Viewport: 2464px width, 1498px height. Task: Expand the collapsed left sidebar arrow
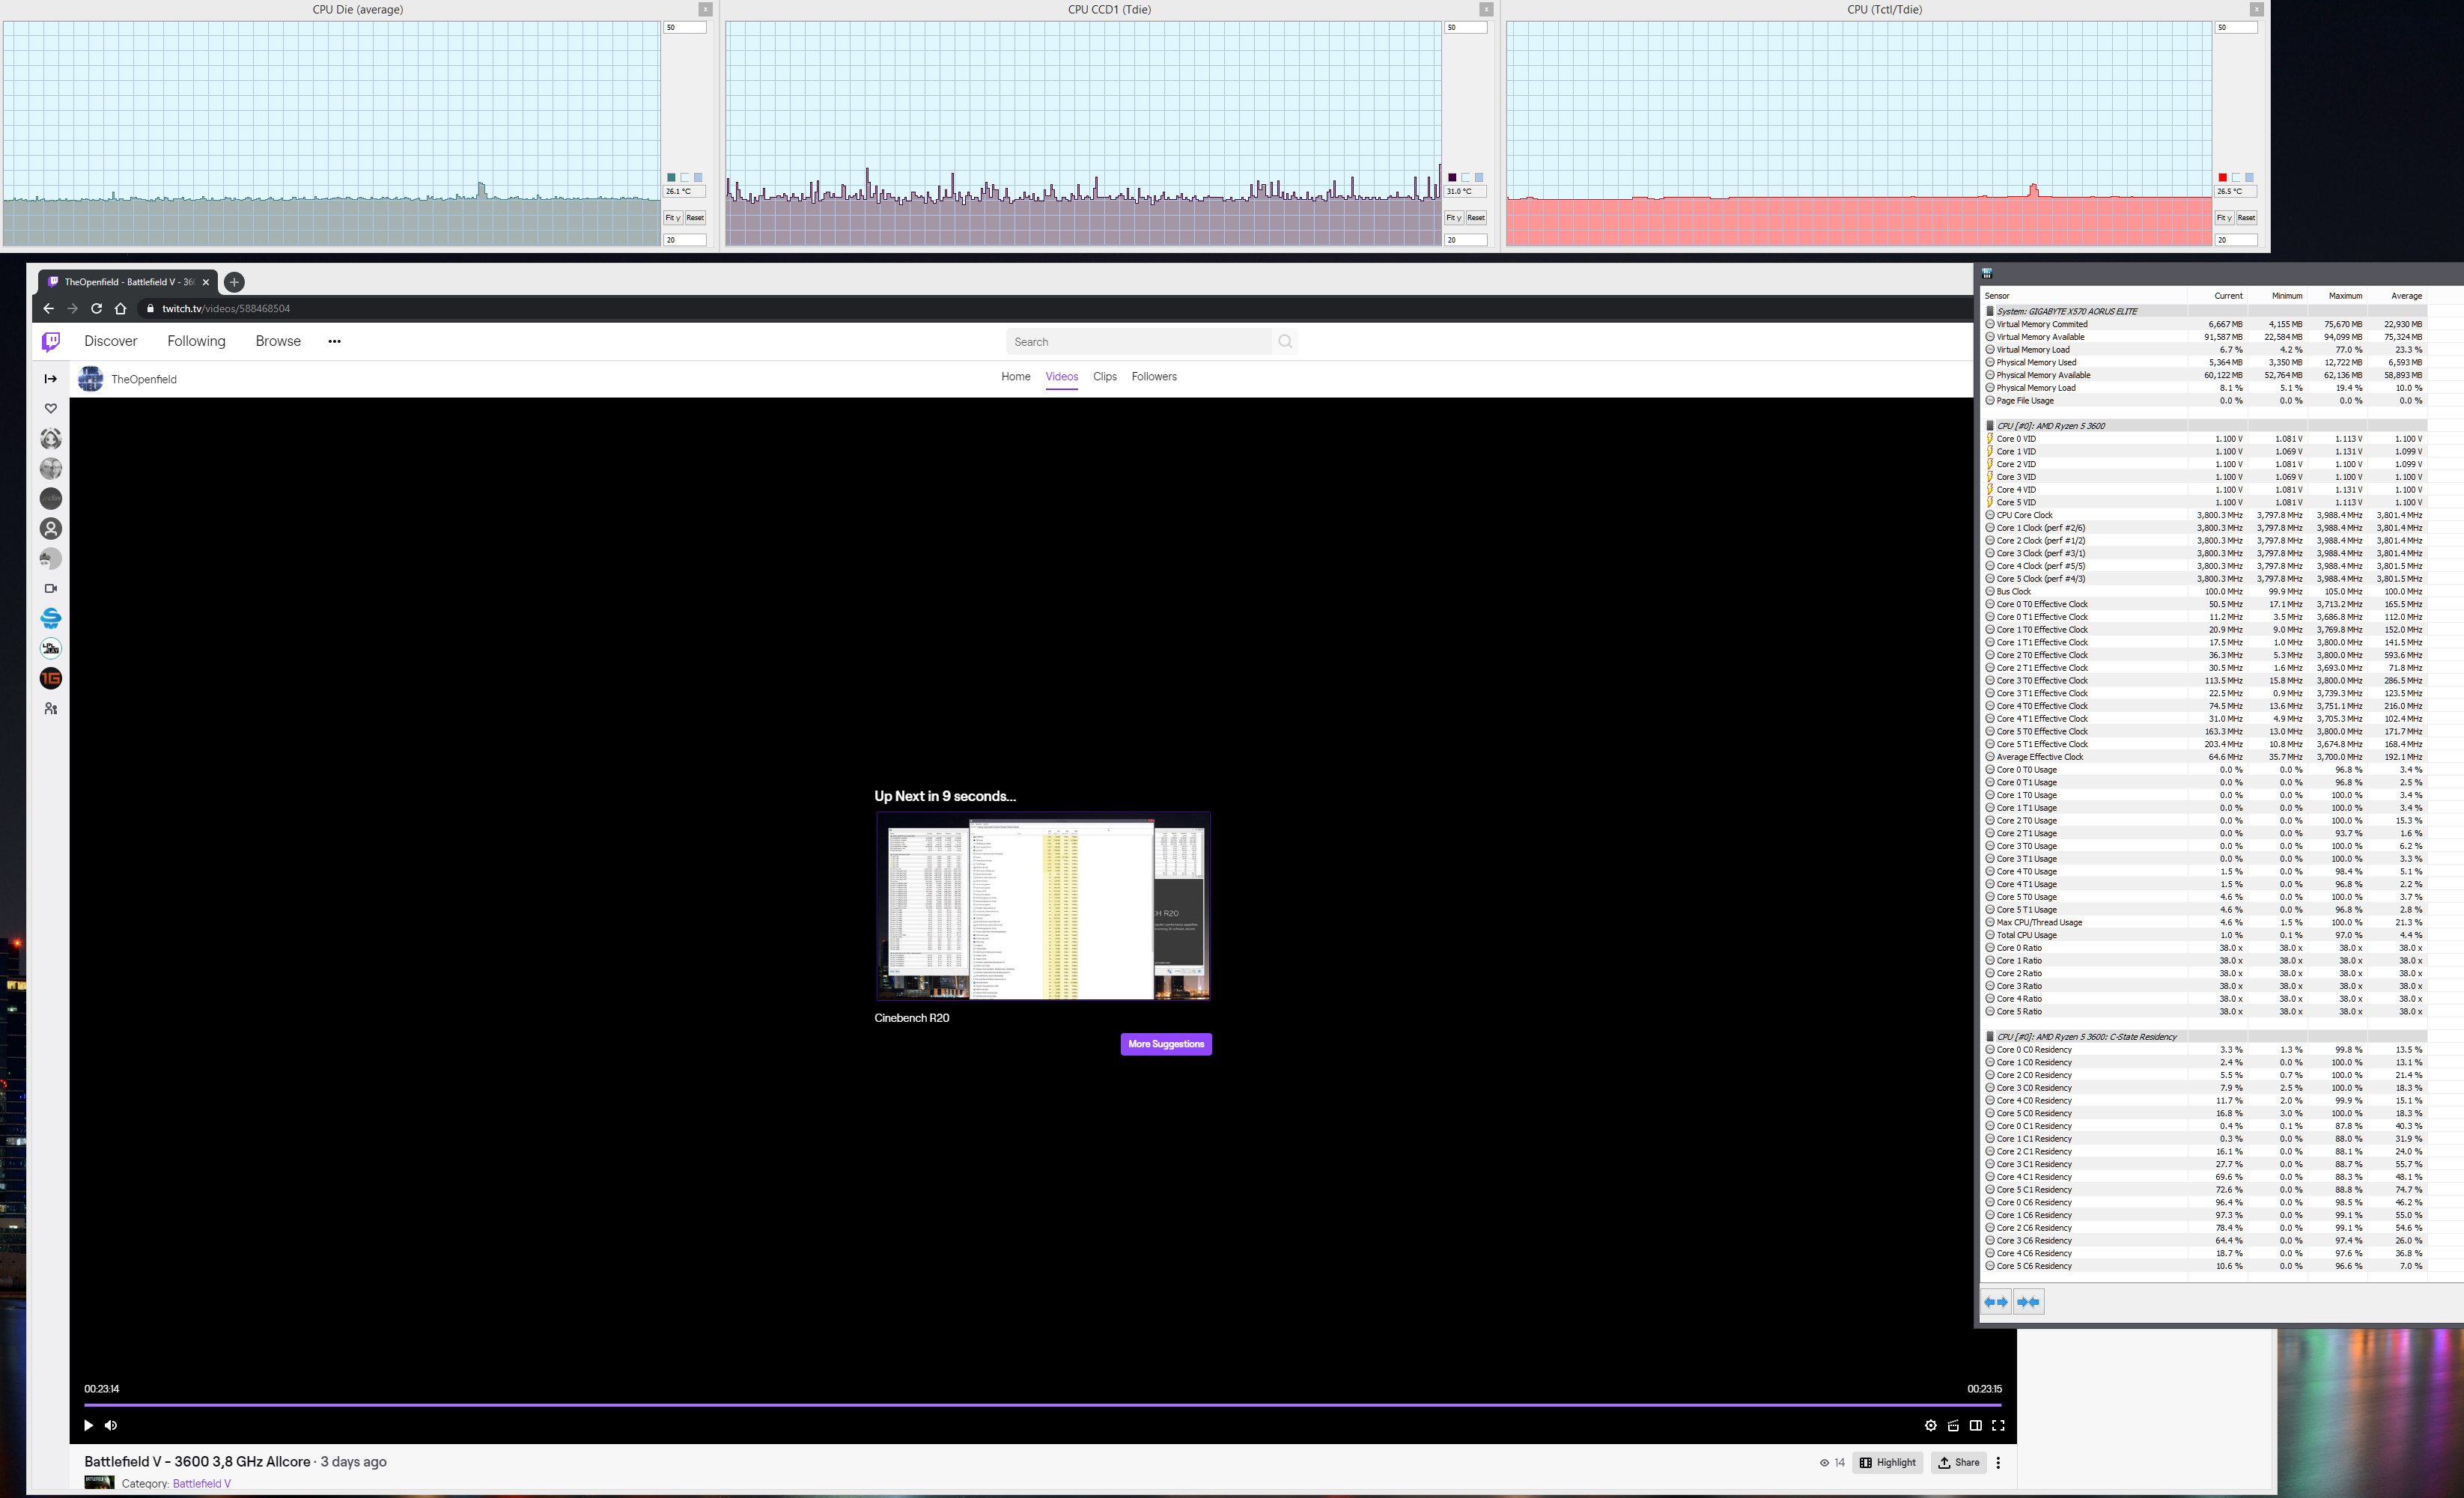click(51, 379)
